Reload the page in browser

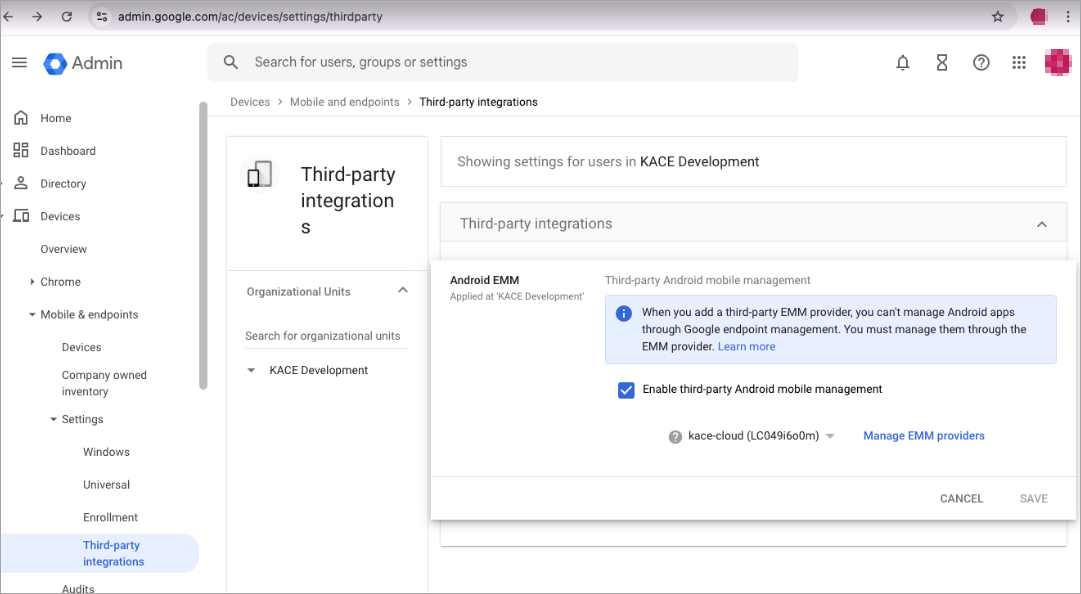tap(67, 17)
